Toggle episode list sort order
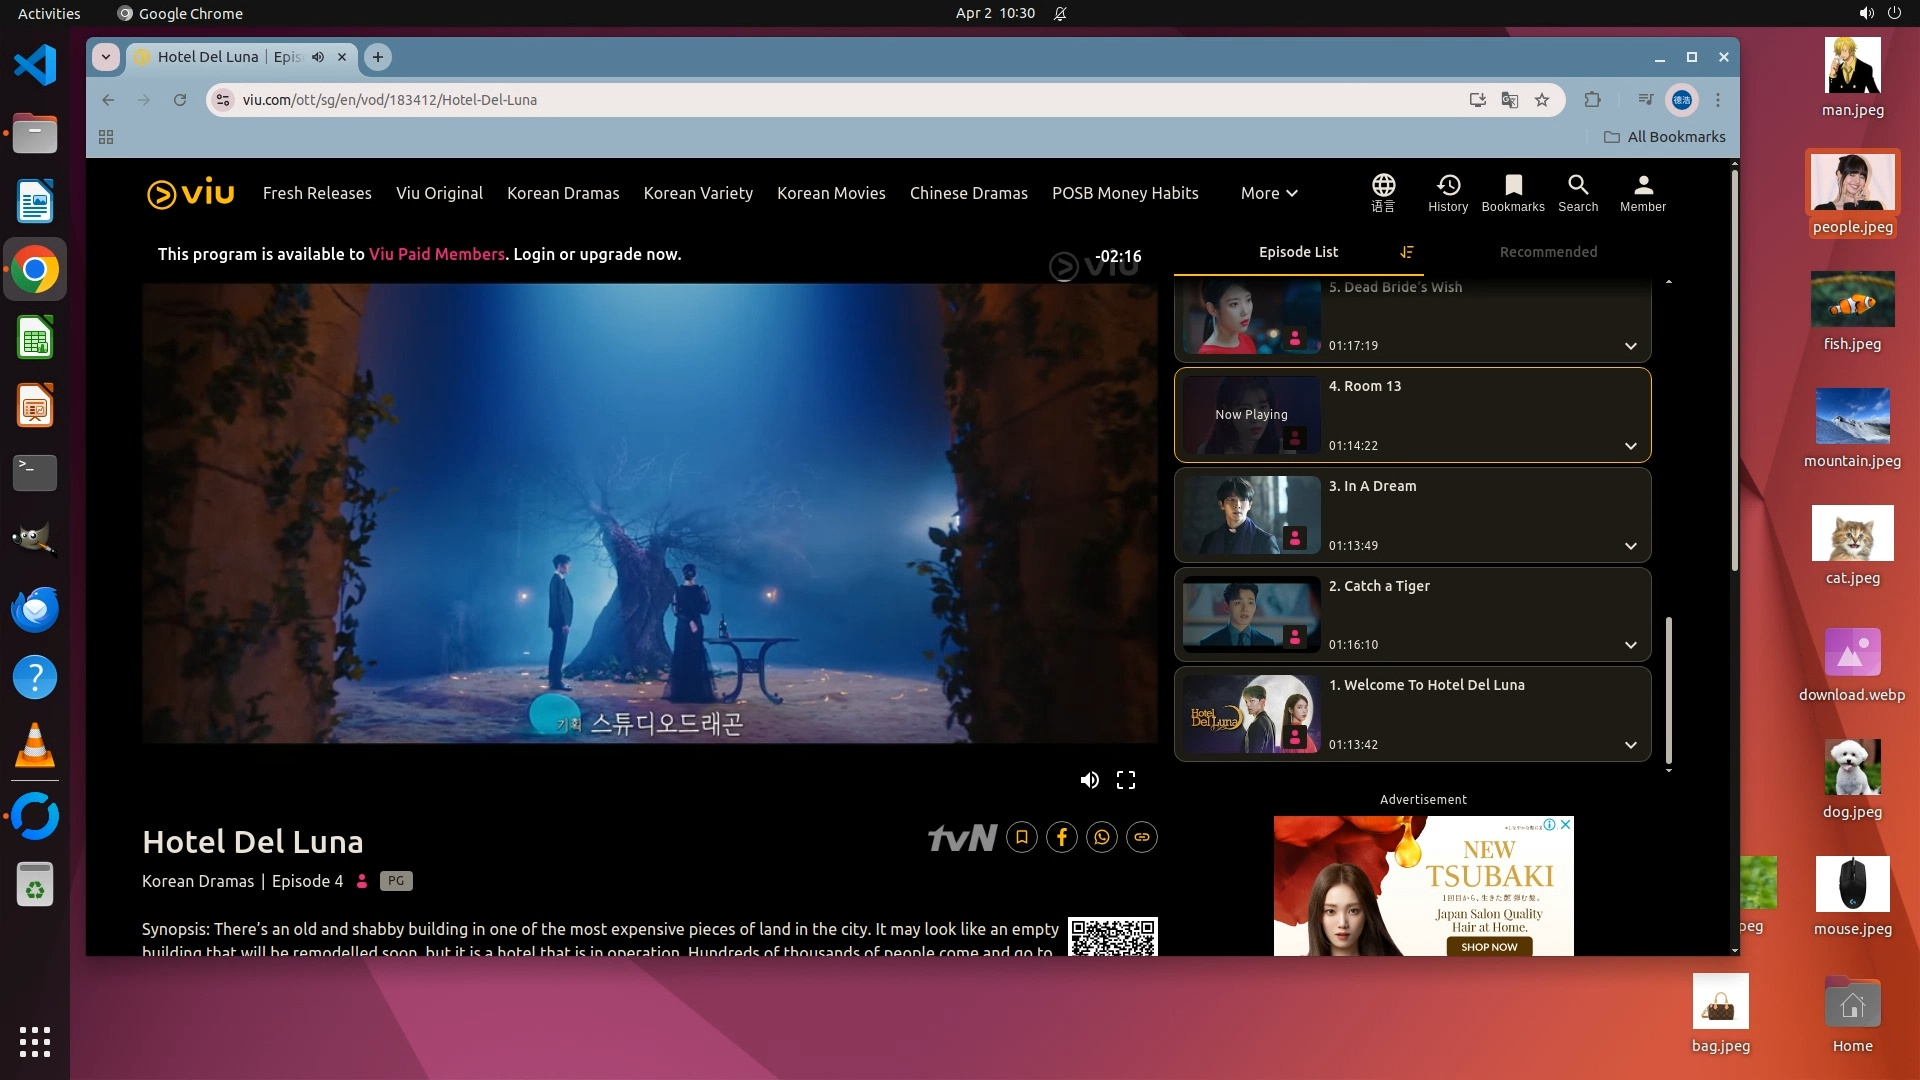1920x1080 pixels. [x=1406, y=252]
